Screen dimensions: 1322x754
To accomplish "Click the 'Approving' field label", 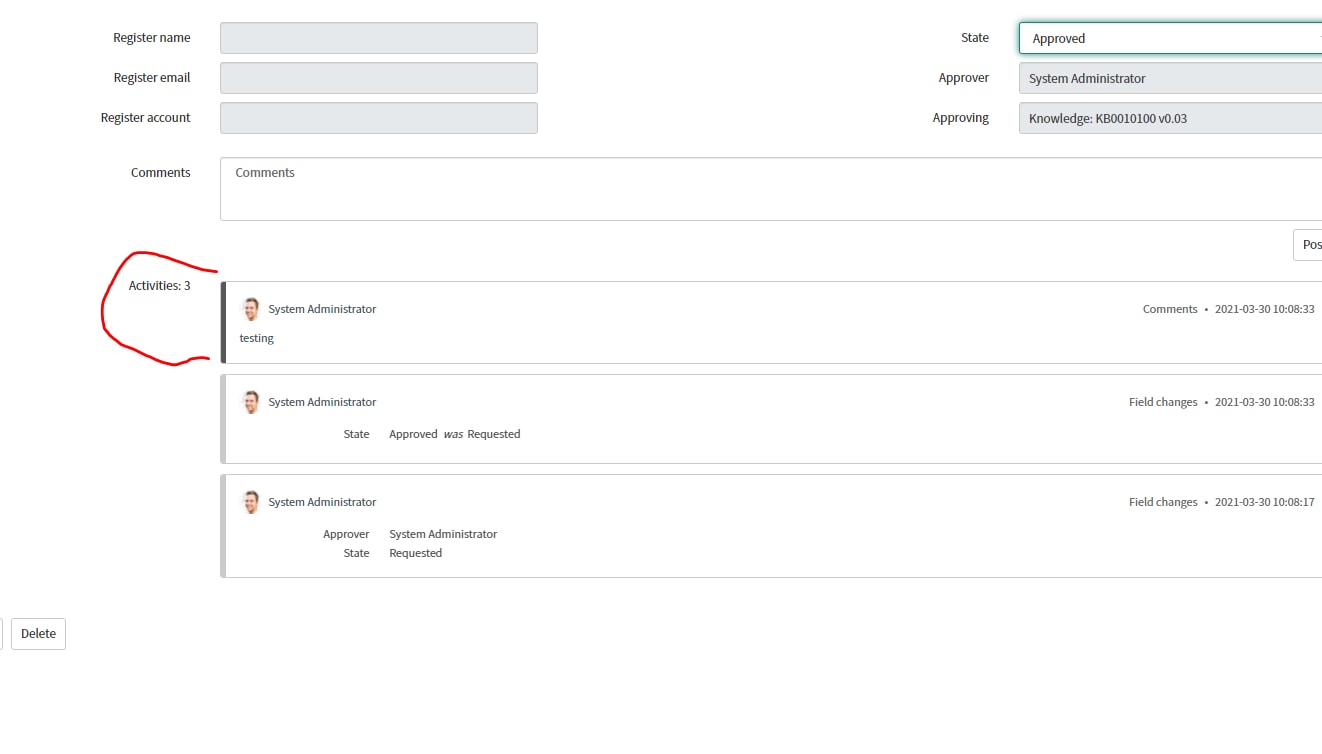I will click(961, 118).
